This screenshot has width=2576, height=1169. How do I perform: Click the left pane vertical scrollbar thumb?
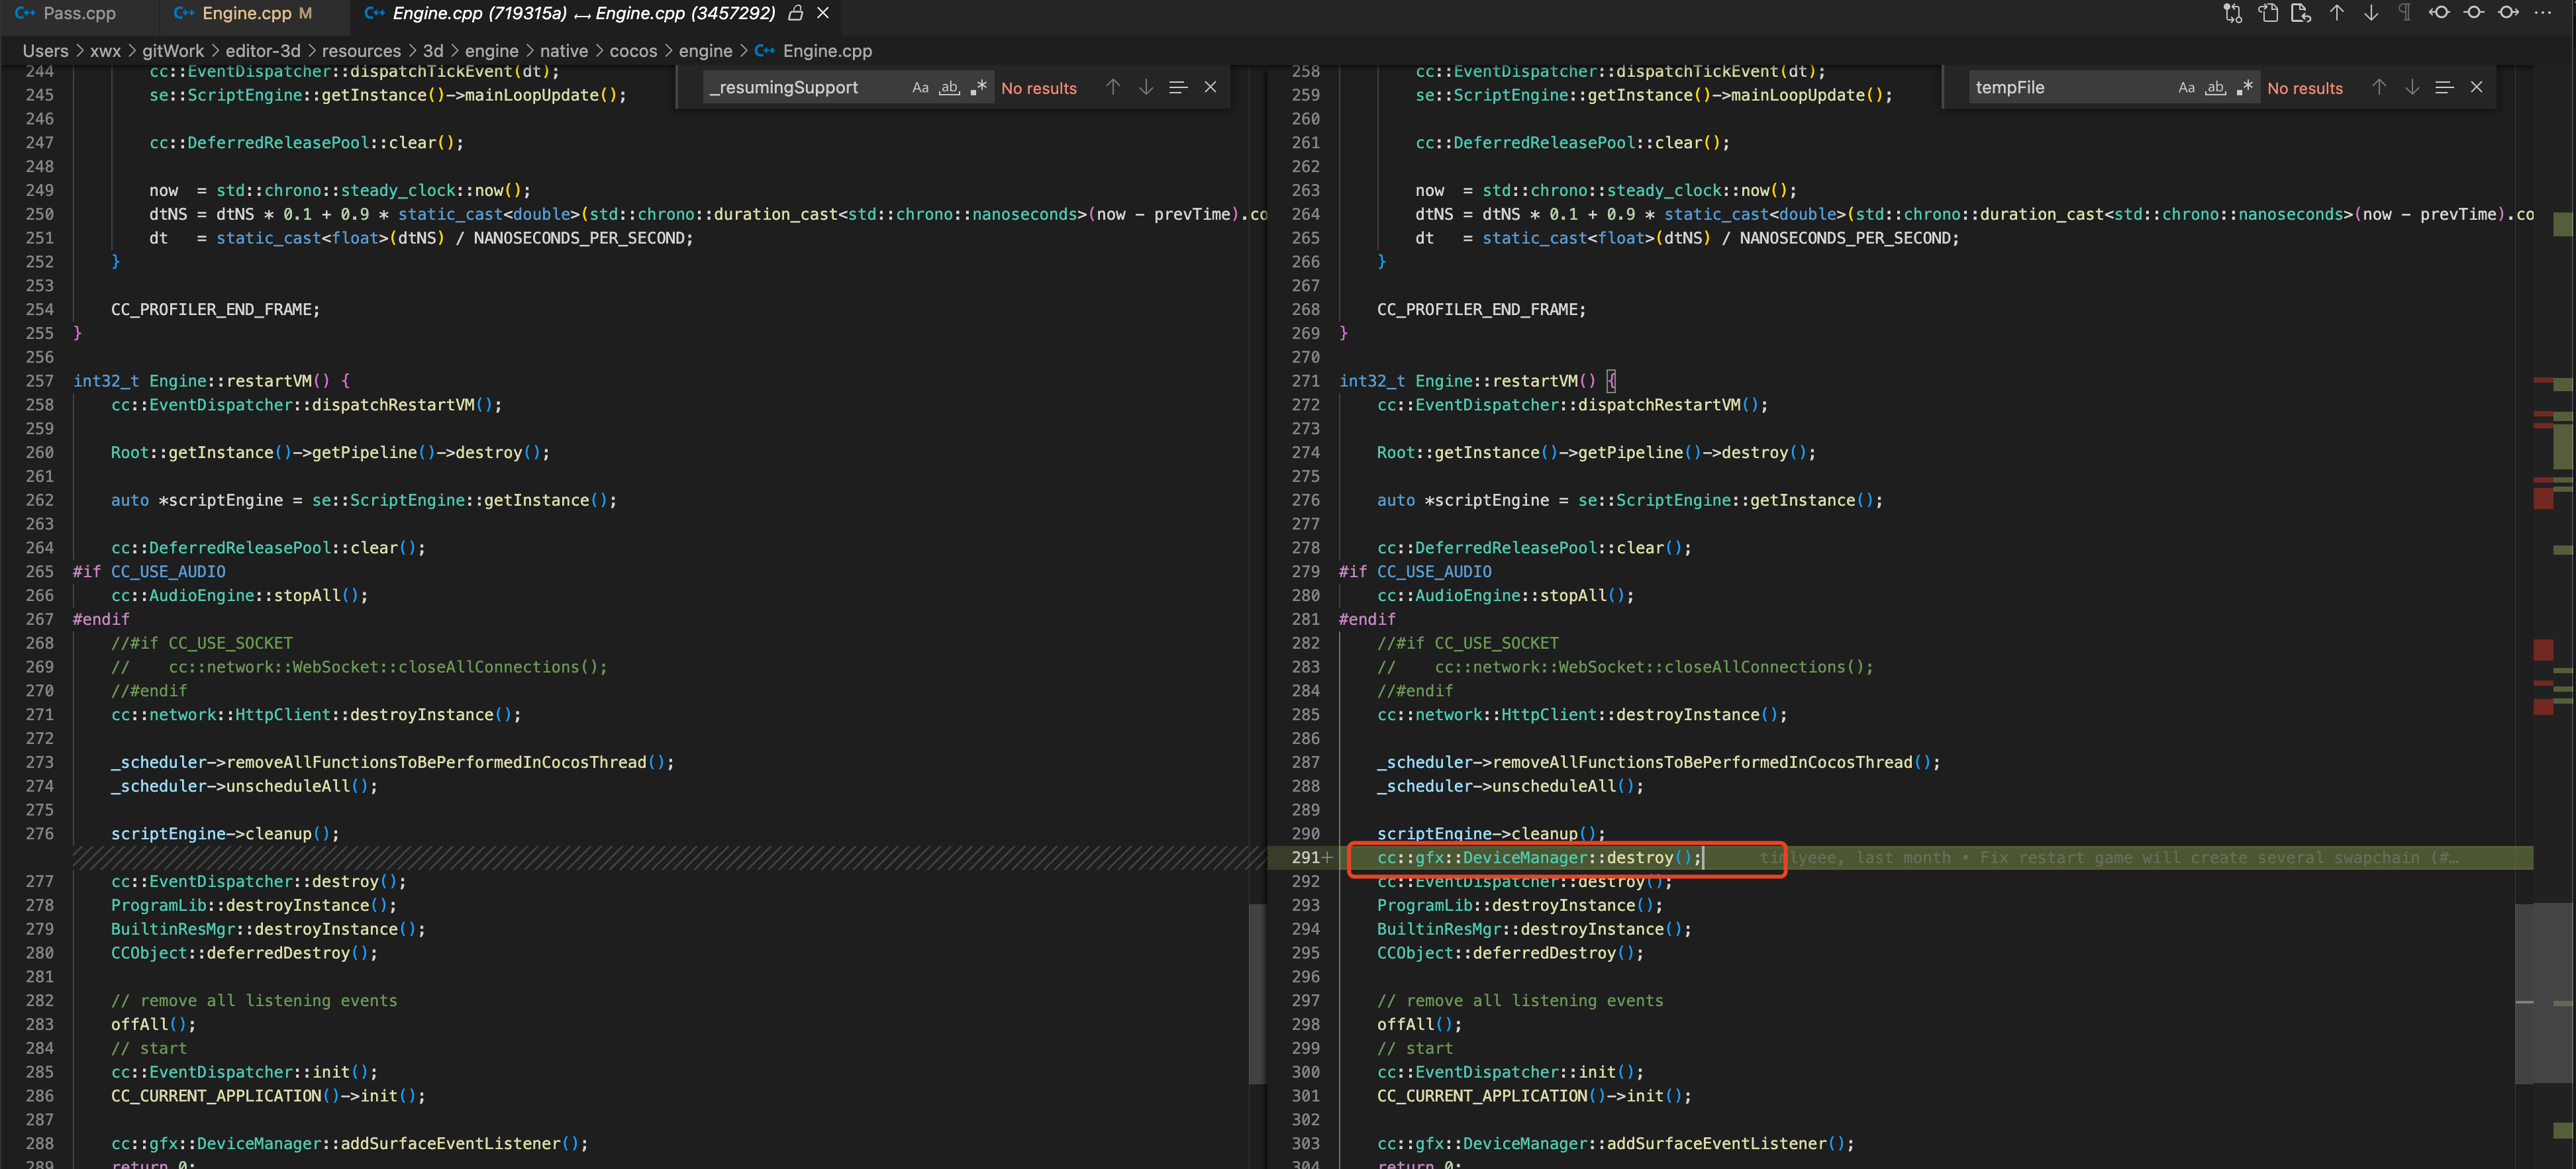[1257, 994]
